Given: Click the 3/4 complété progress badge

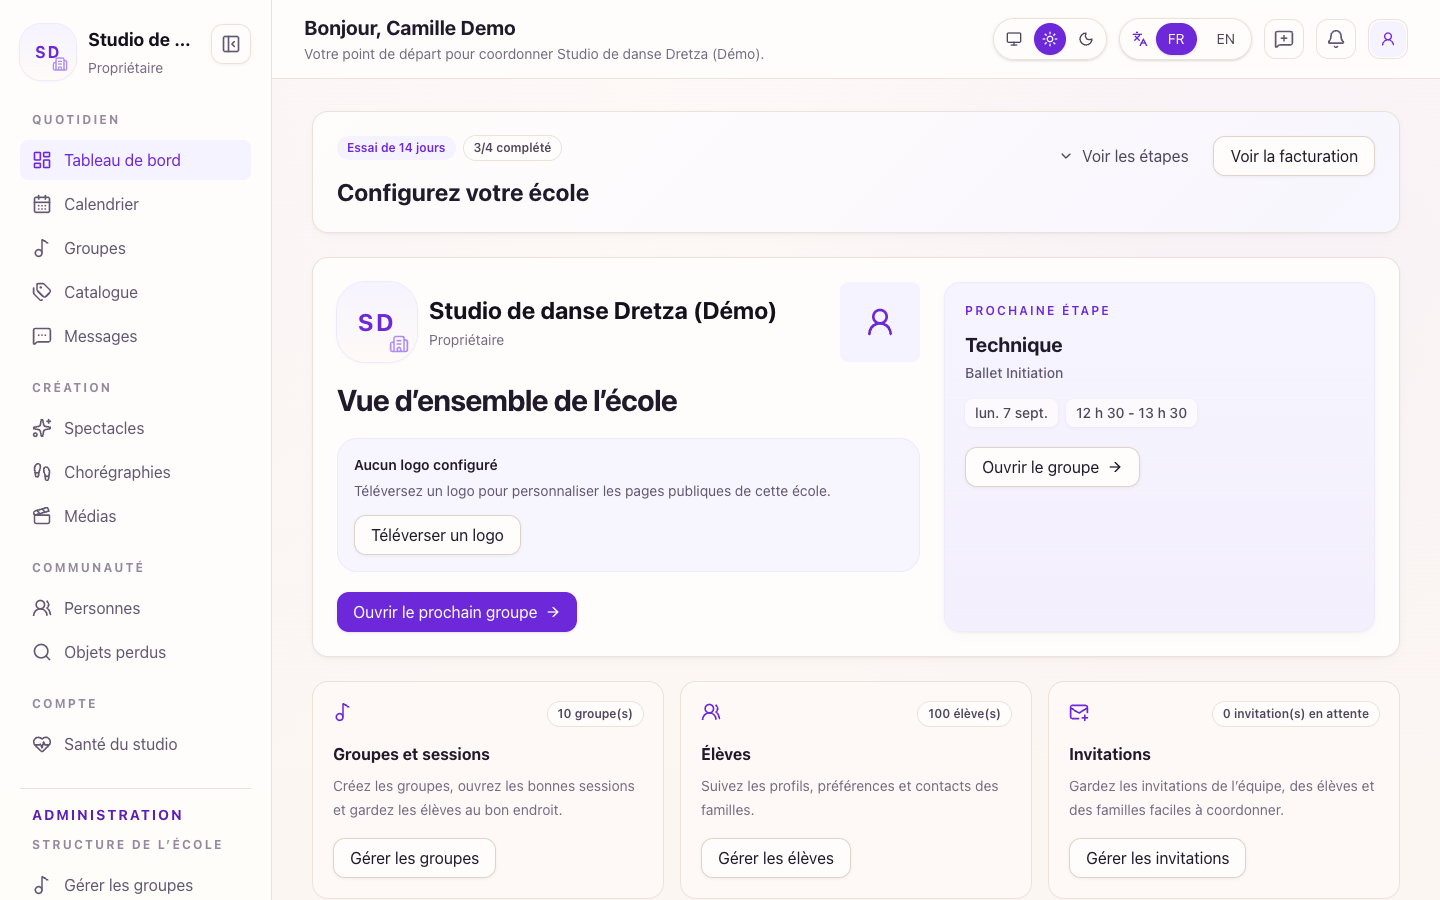Looking at the screenshot, I should tap(512, 148).
